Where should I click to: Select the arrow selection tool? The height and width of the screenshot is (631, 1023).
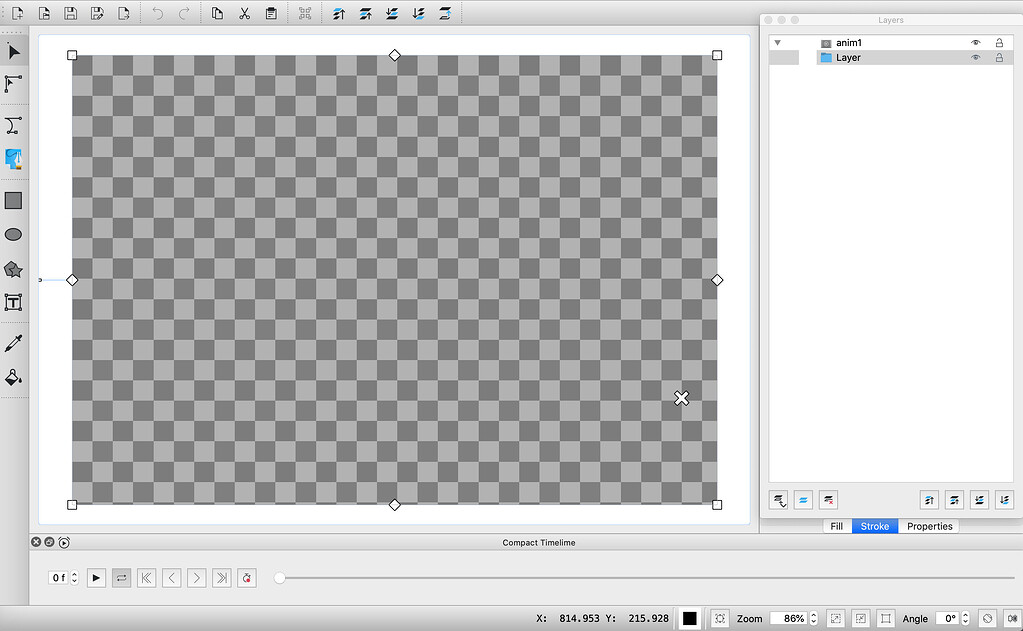tap(14, 52)
